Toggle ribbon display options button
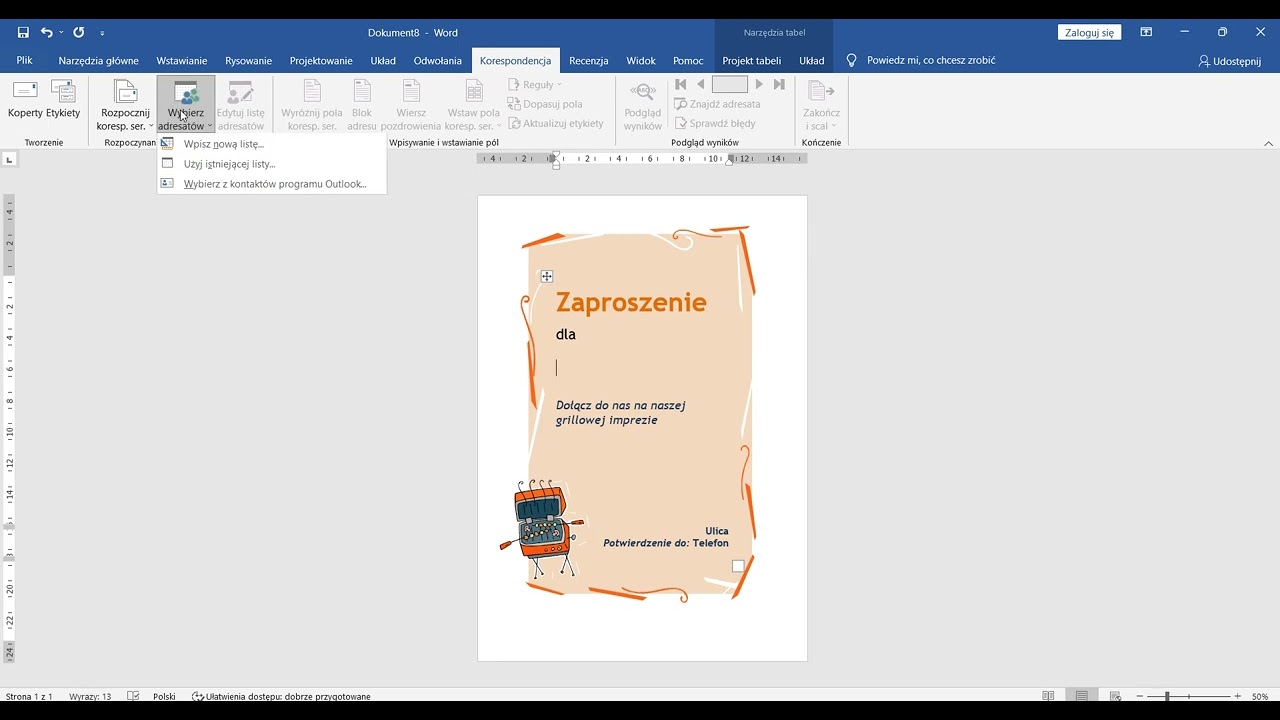Viewport: 1280px width, 720px height. (x=1146, y=32)
